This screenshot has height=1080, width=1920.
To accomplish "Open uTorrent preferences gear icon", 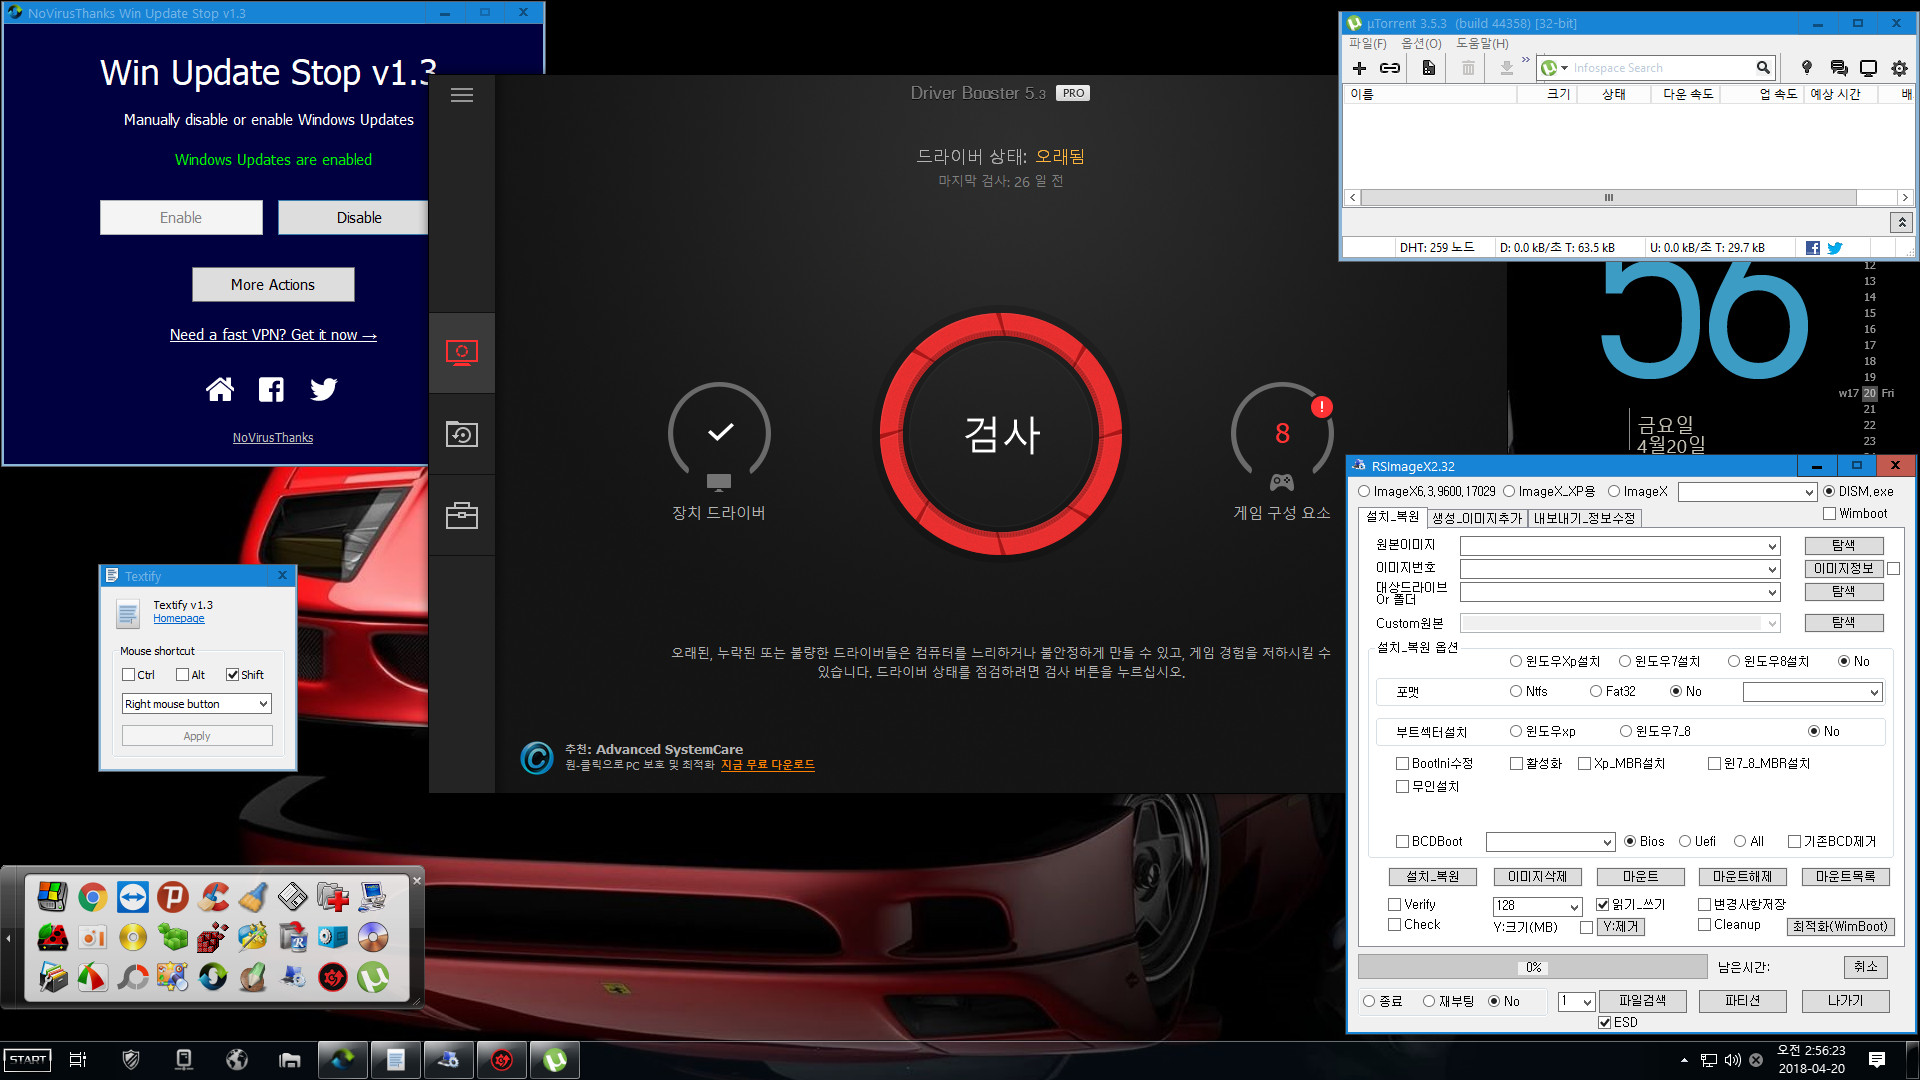I will 1899,68.
